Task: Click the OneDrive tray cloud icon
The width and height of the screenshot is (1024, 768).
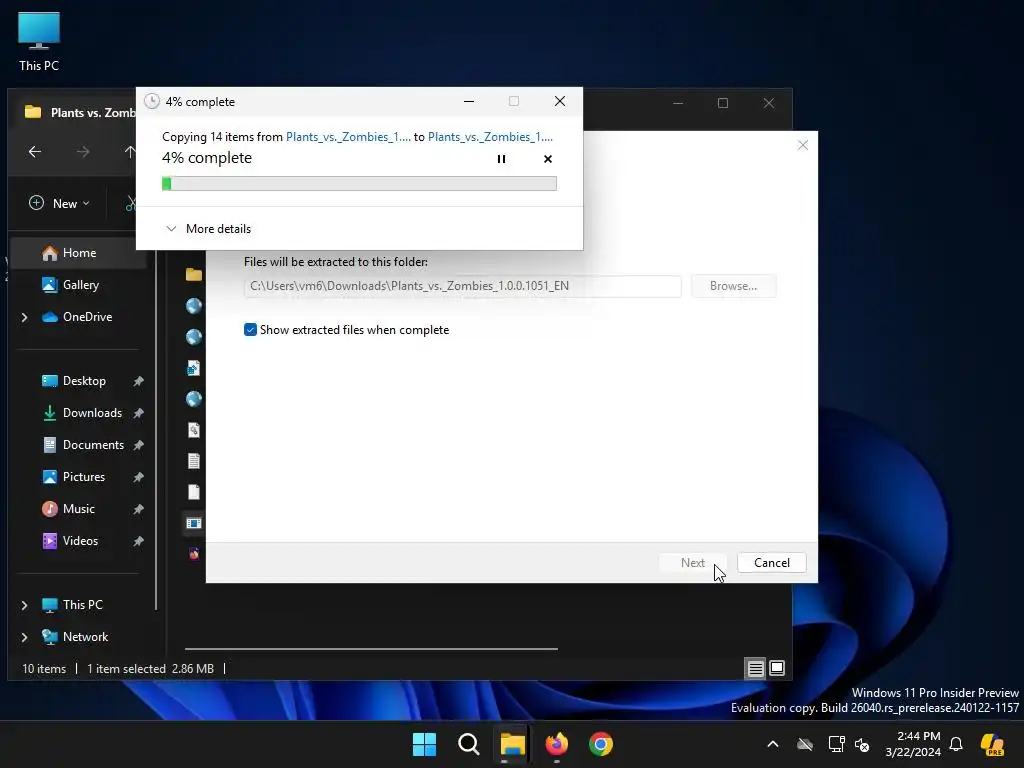Action: [805, 744]
